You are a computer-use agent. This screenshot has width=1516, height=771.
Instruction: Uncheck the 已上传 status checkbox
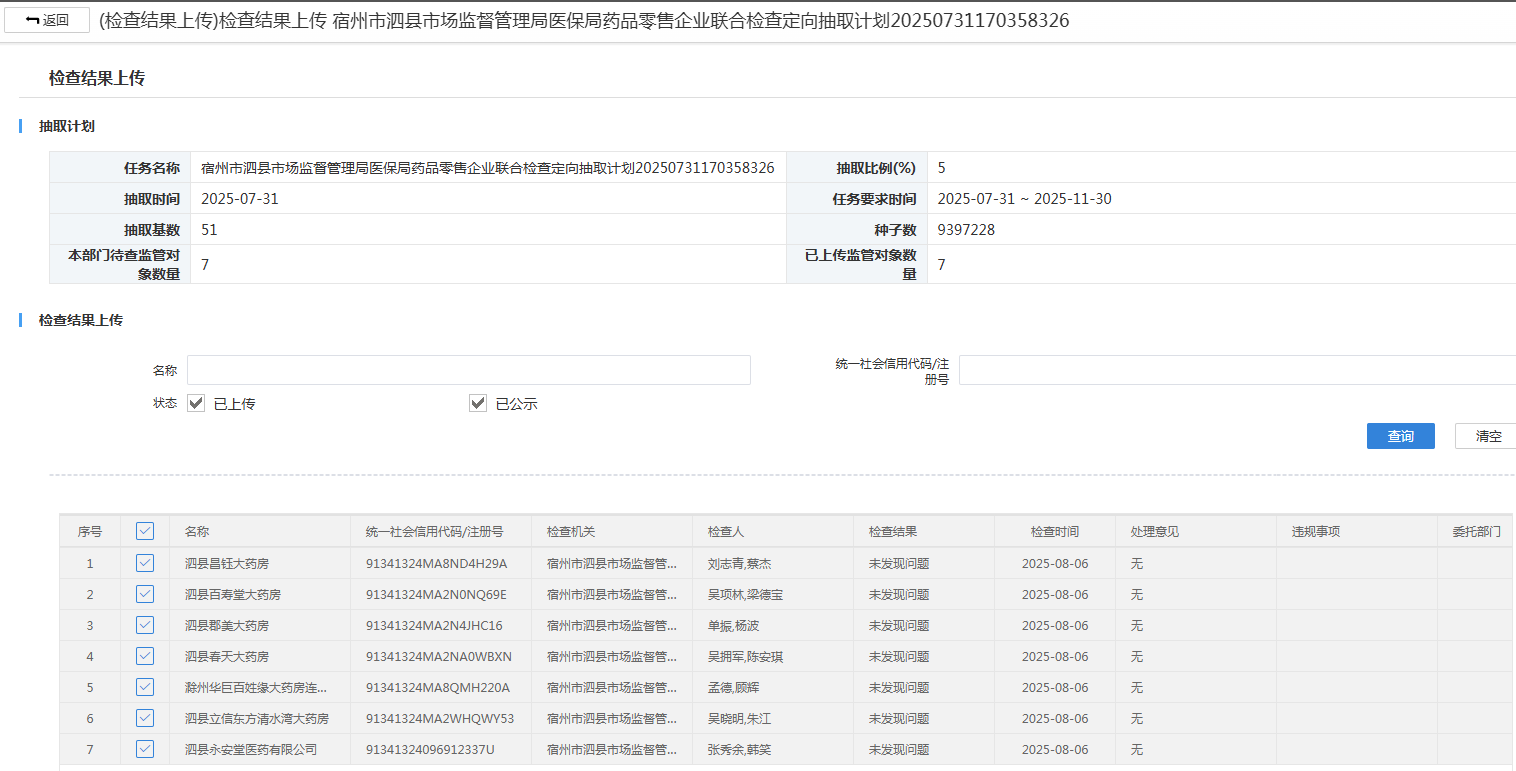tap(197, 403)
